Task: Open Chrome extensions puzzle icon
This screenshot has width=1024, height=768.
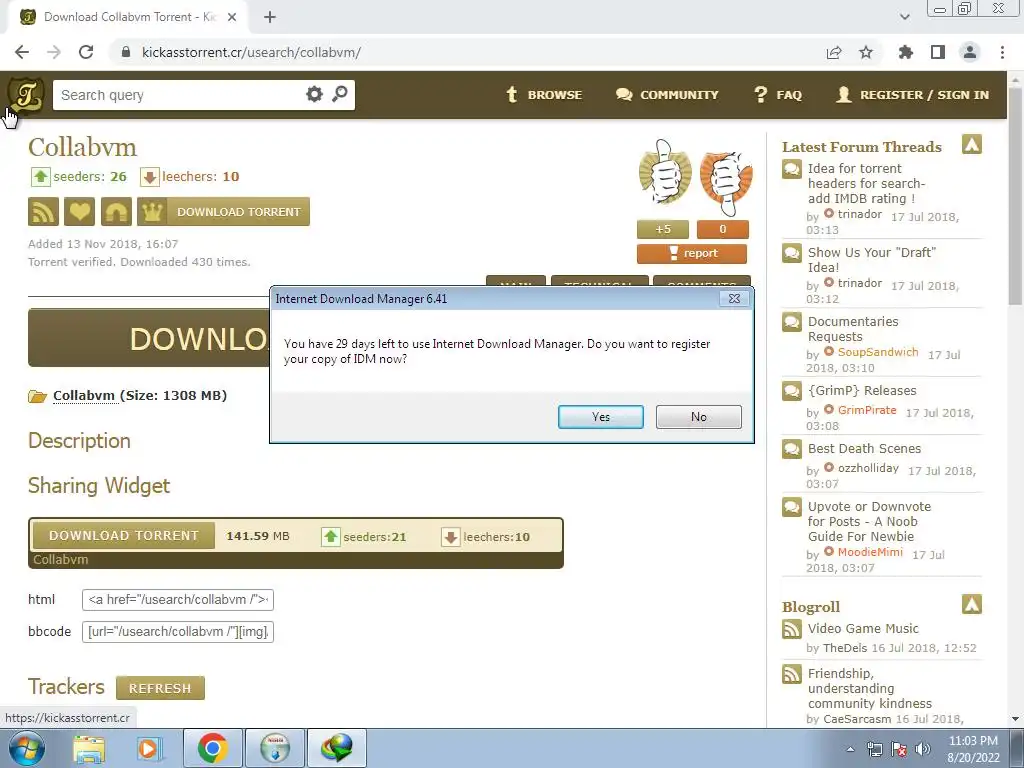Action: coord(906,52)
